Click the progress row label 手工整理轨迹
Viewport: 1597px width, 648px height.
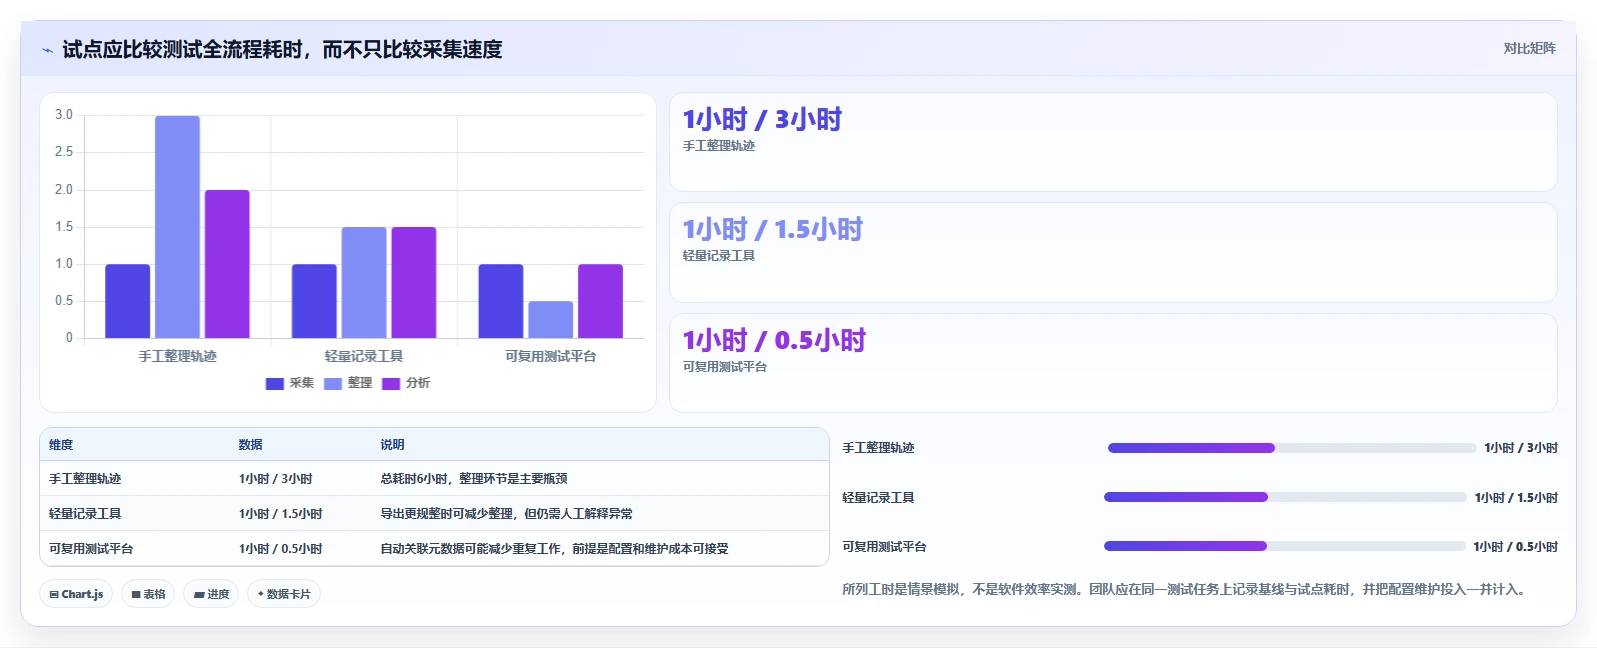click(878, 448)
